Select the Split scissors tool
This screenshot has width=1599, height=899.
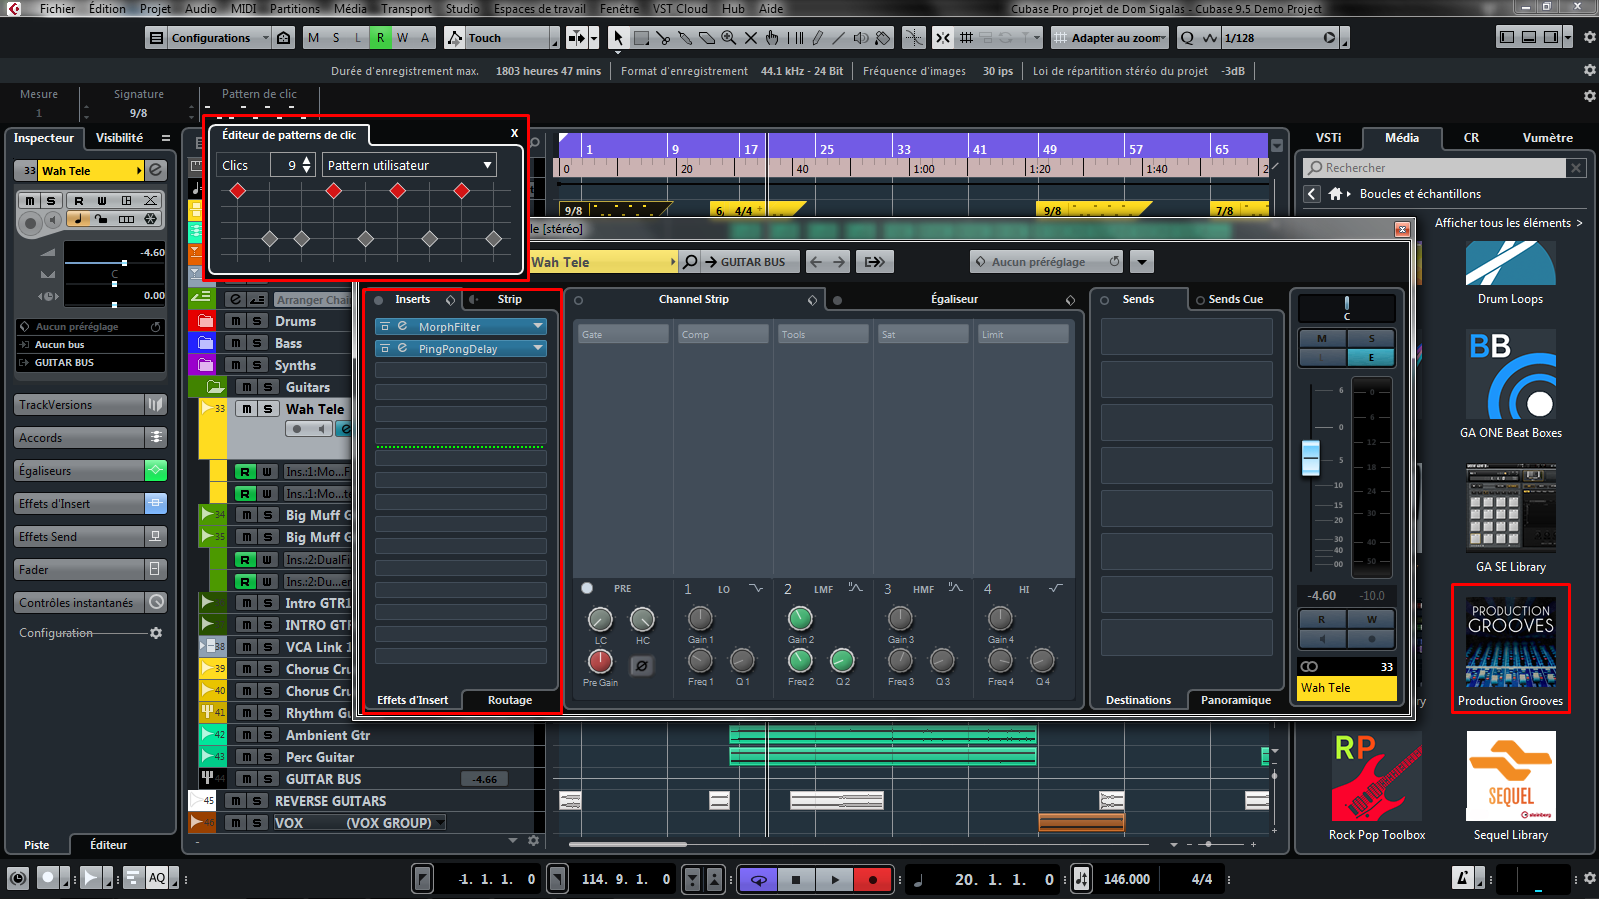pos(663,38)
